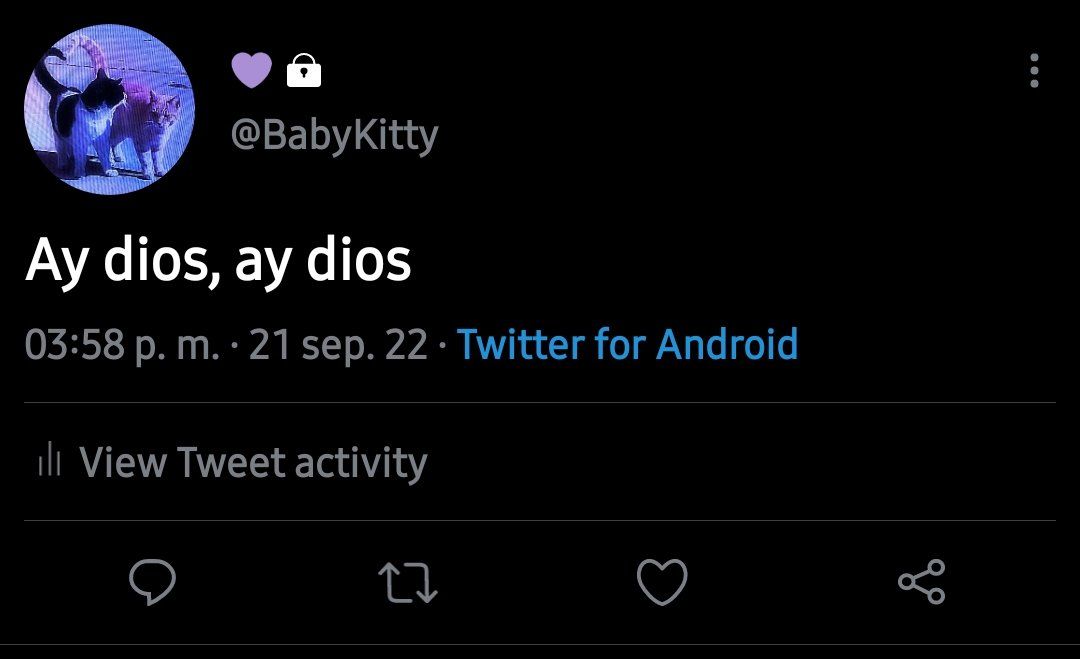
Task: Open the share icon options
Action: click(922, 582)
